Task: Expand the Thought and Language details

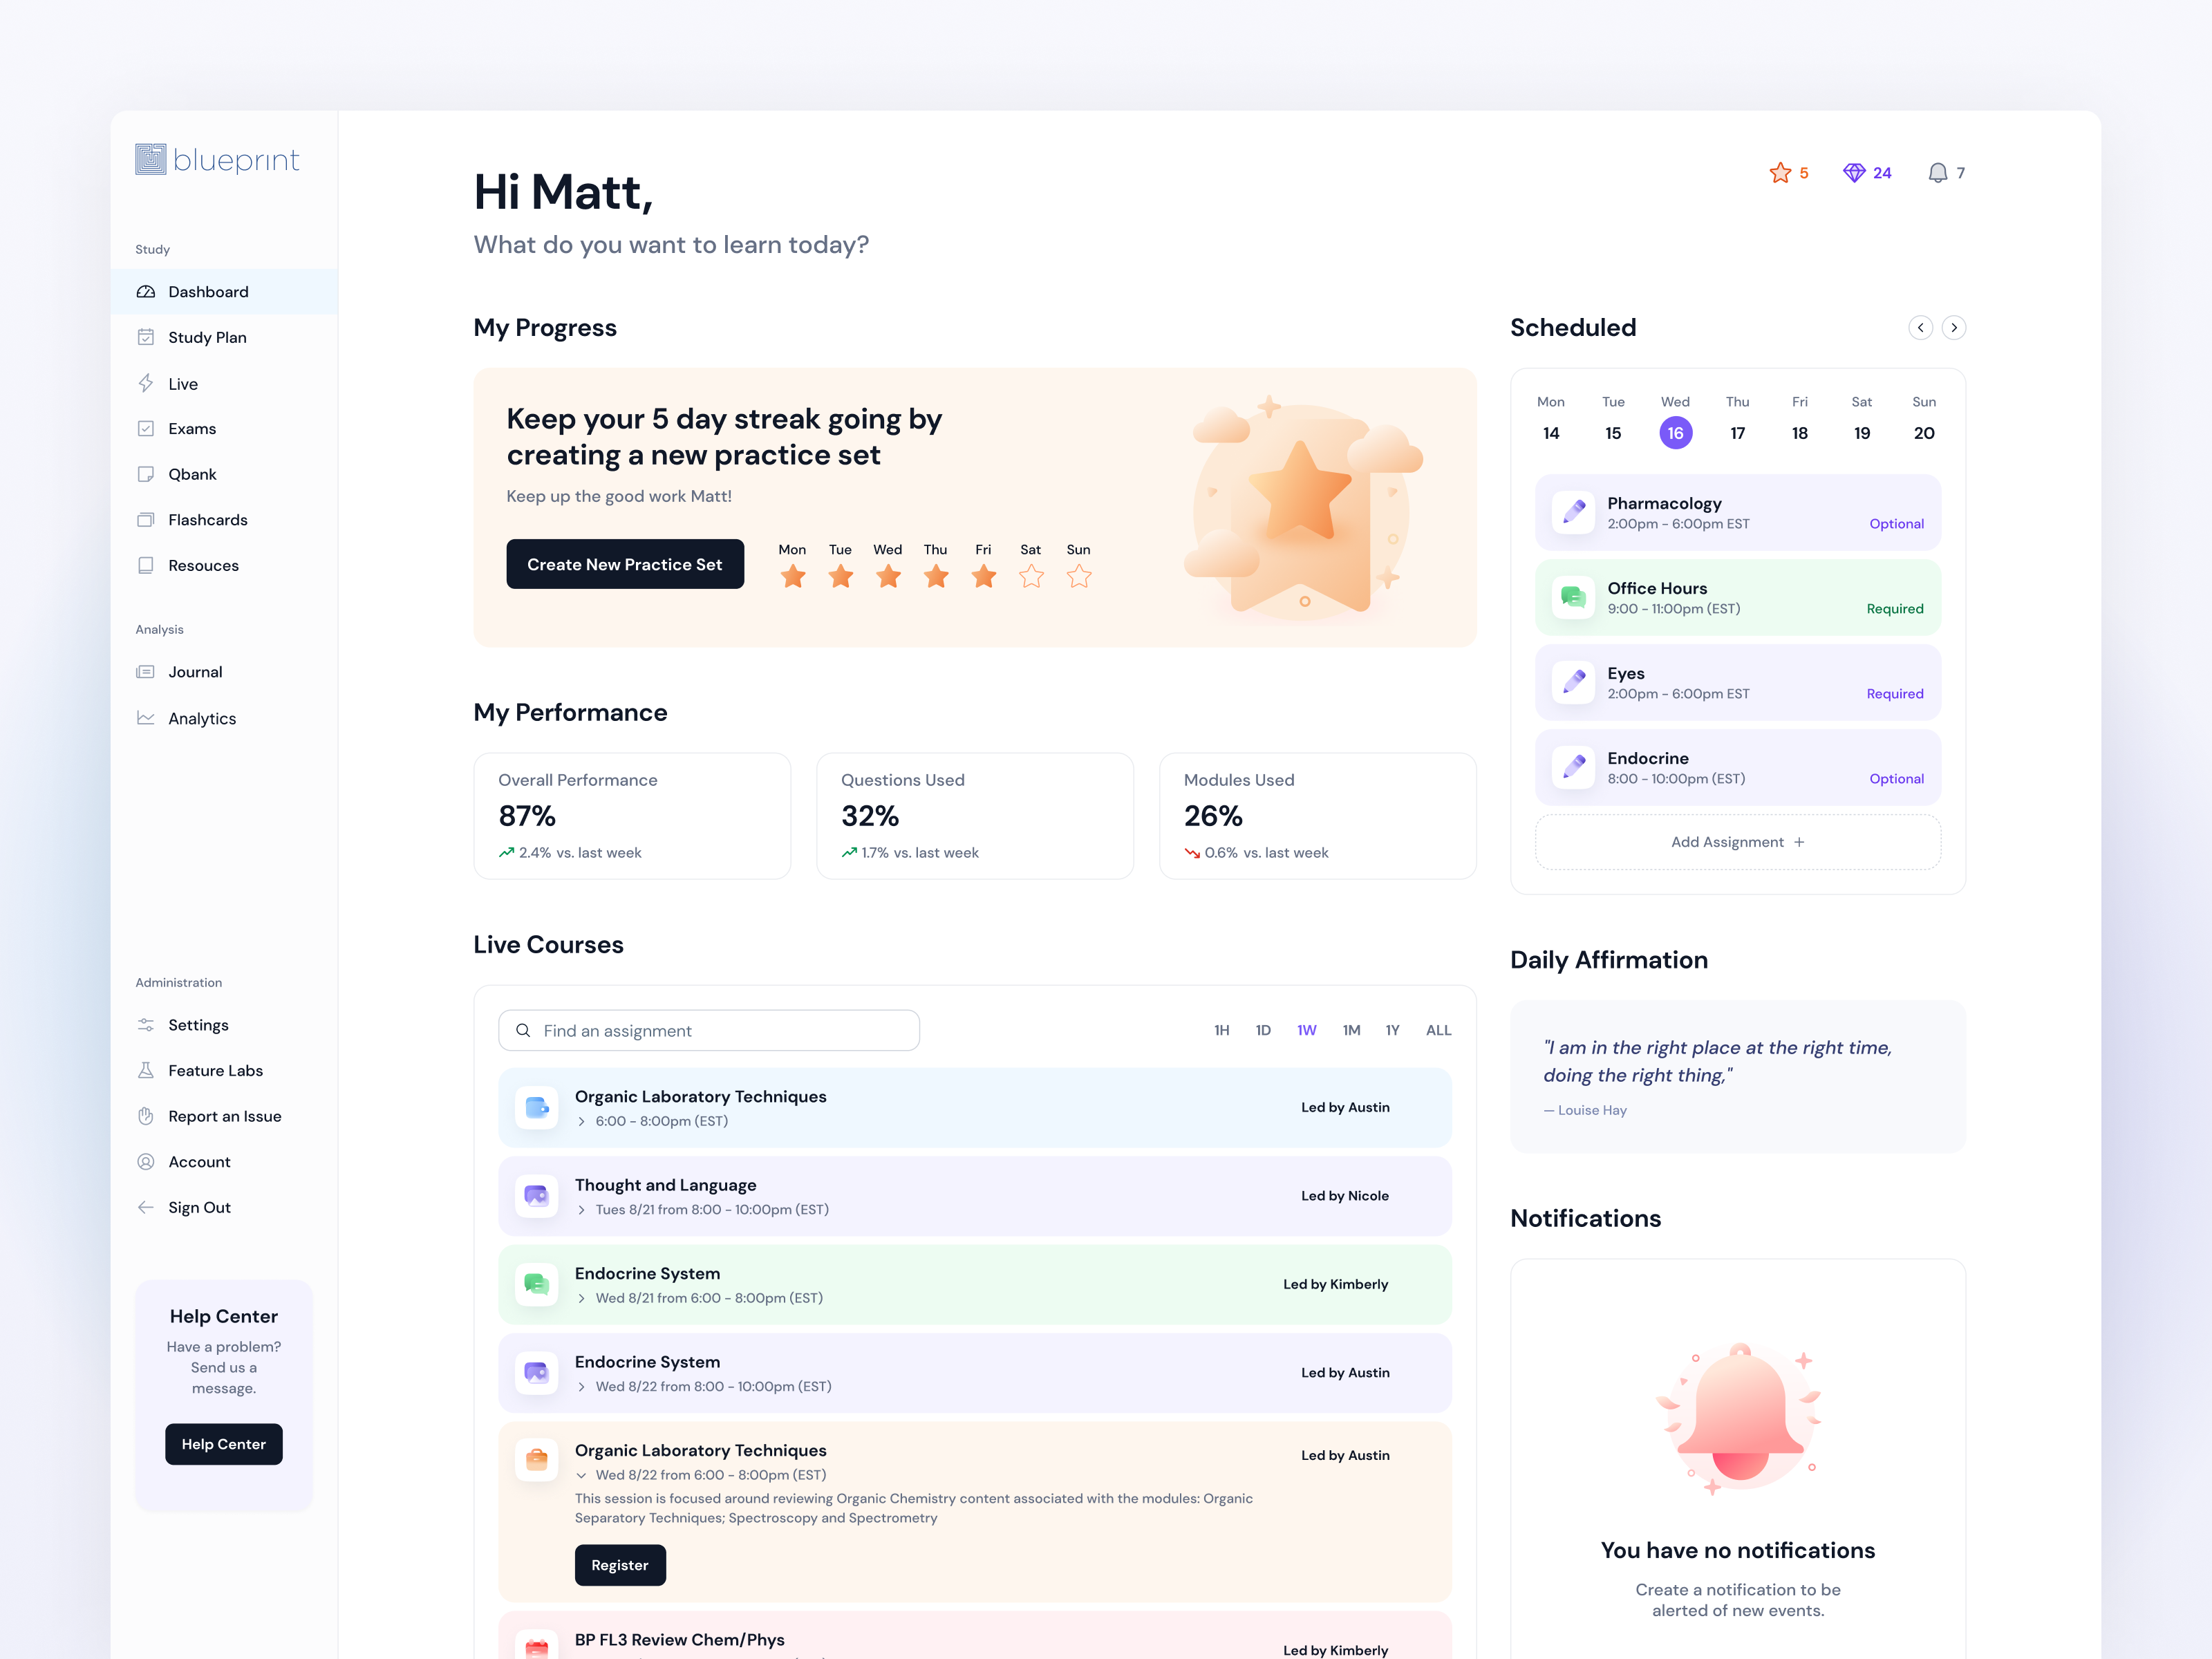Action: tap(581, 1210)
